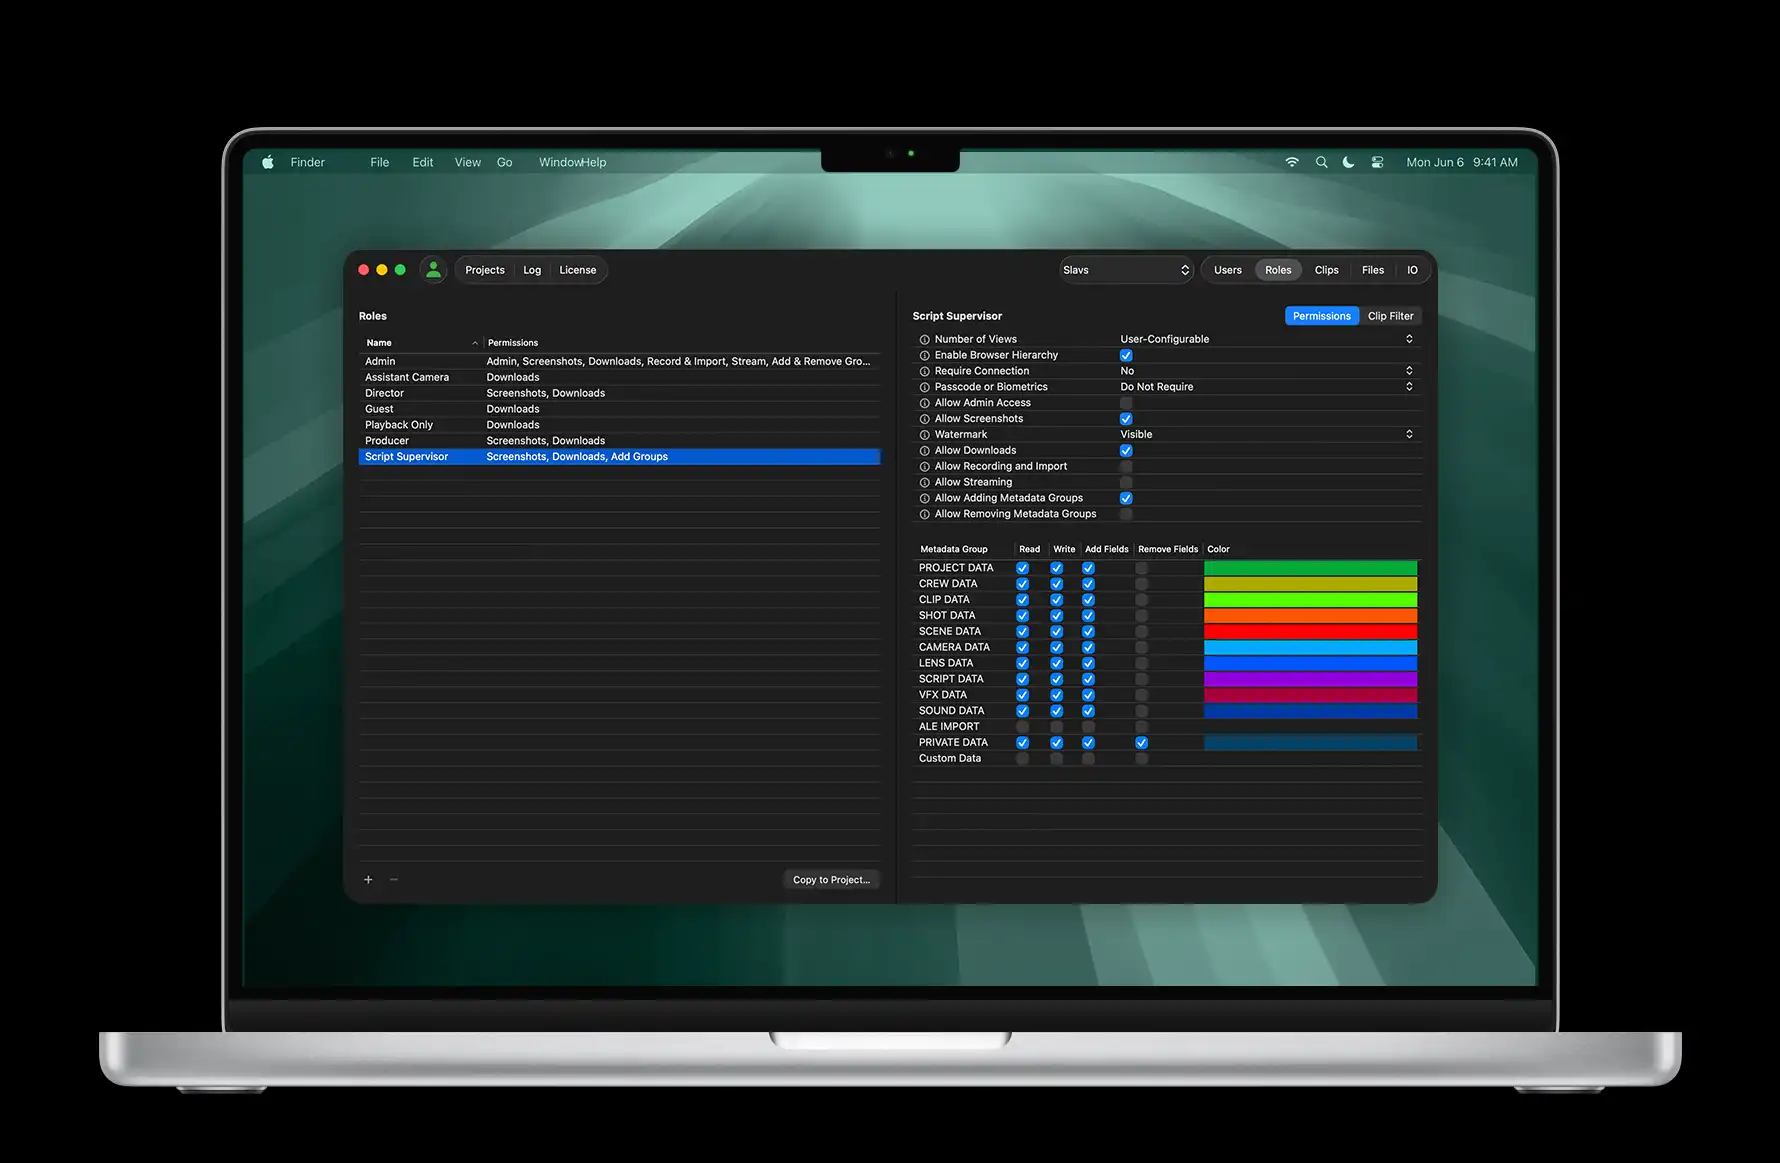The height and width of the screenshot is (1163, 1780).
Task: Click the purple SCRIPT DATA color swatch
Action: point(1310,679)
